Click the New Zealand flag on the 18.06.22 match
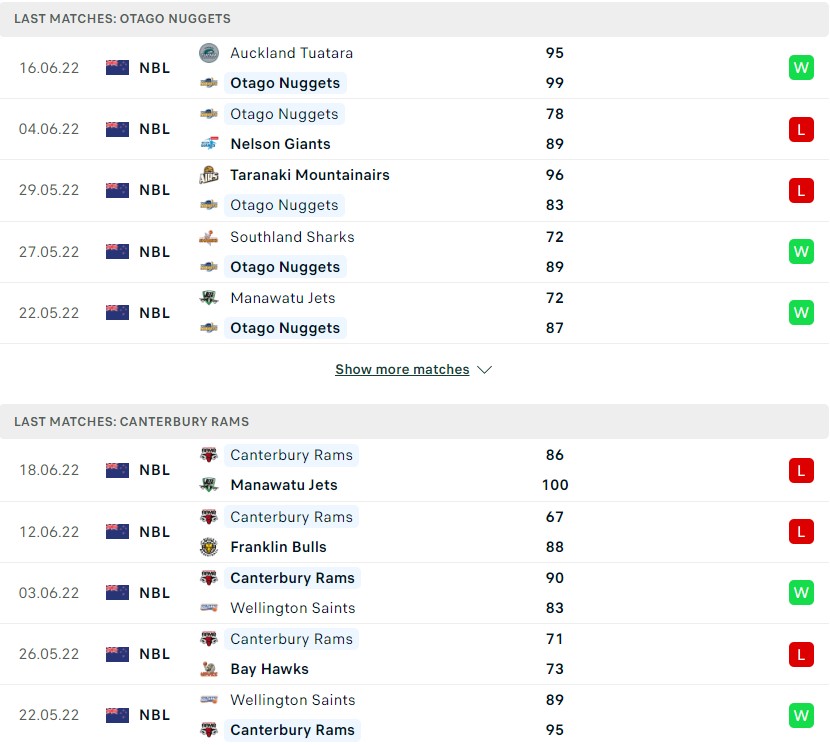The width and height of the screenshot is (830, 745). [x=118, y=470]
